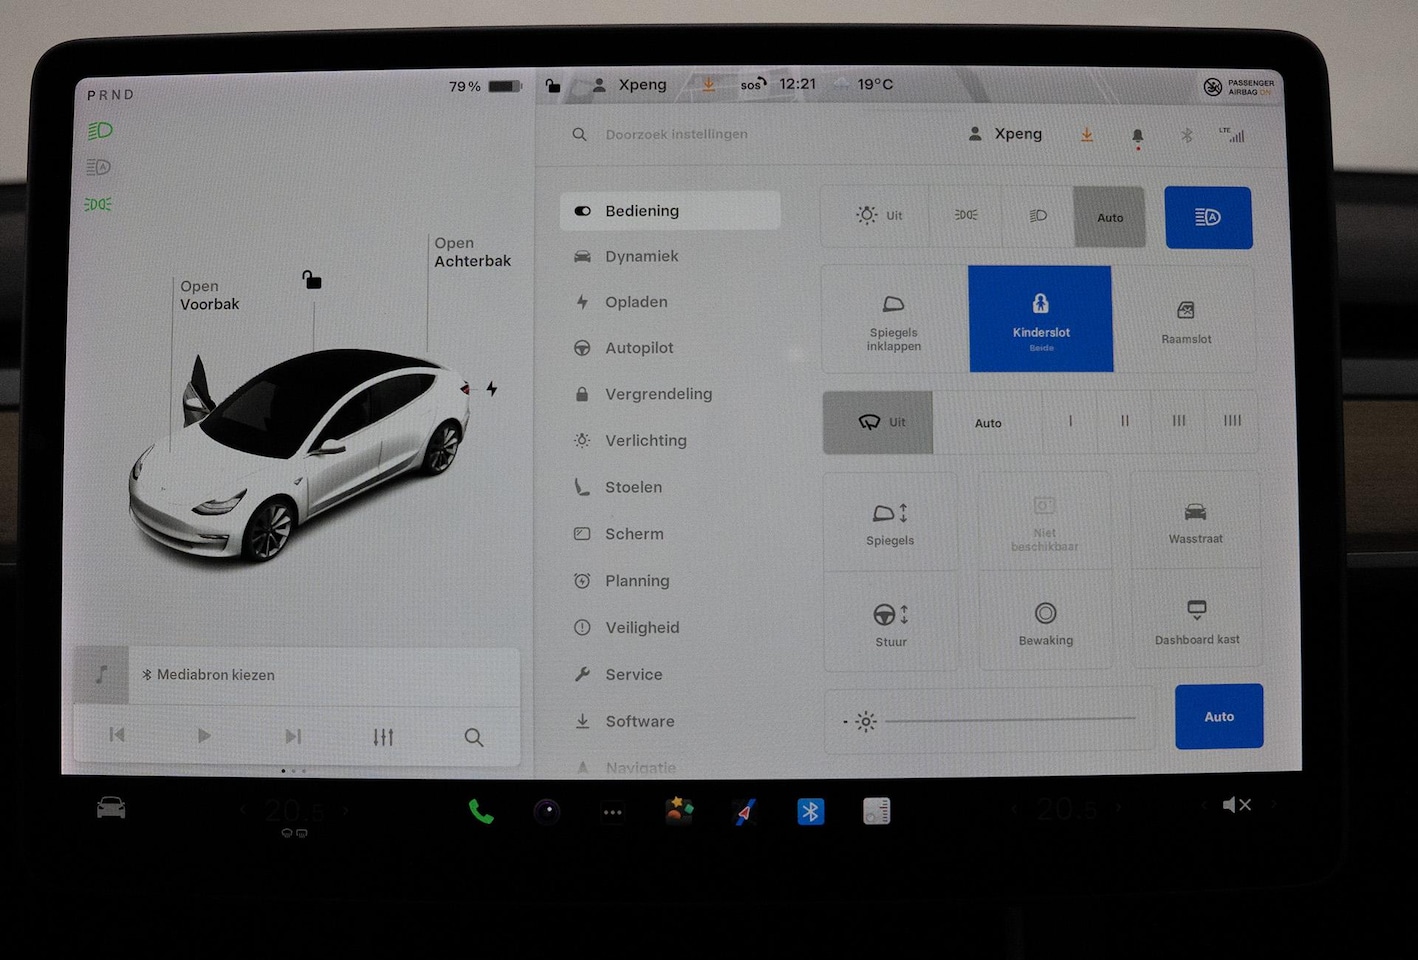
Task: Choose media source via Mediabron kiezen
Action: click(216, 675)
